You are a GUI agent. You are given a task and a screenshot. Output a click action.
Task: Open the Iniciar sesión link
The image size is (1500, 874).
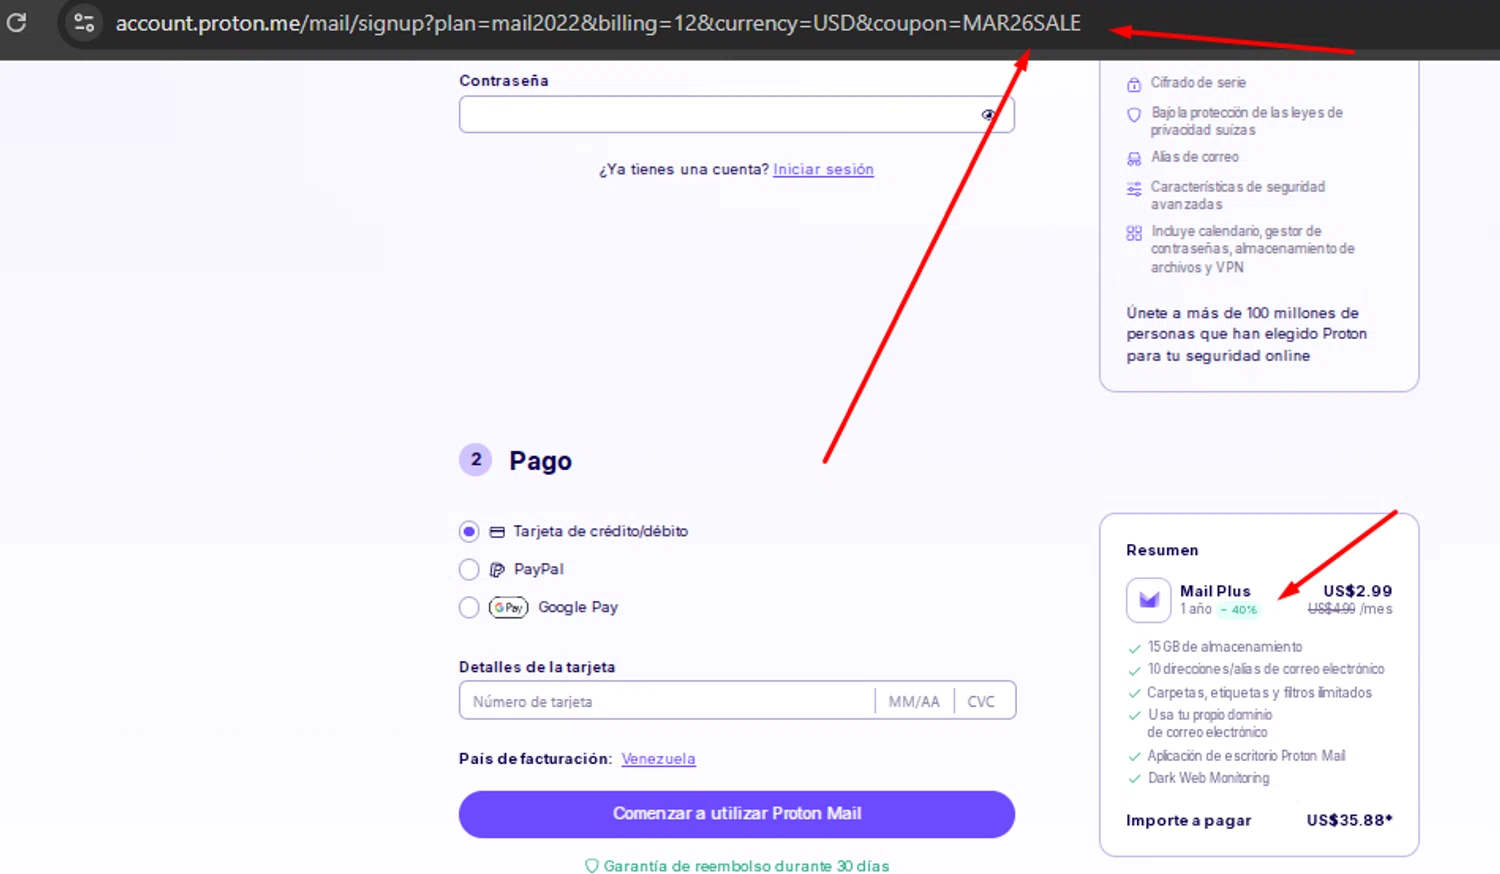click(823, 169)
